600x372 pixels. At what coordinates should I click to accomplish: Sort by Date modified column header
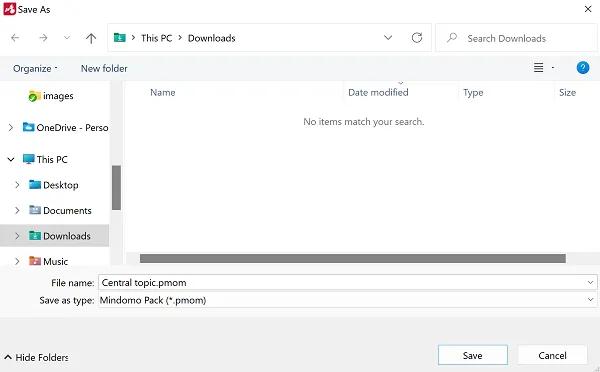tap(378, 93)
